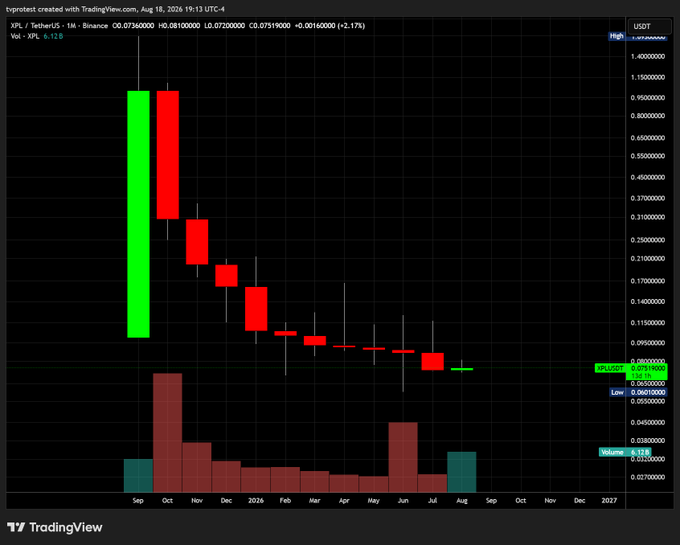Click the green XPLUSDT symbol tag
Image resolution: width=680 pixels, height=545 pixels.
(610, 368)
